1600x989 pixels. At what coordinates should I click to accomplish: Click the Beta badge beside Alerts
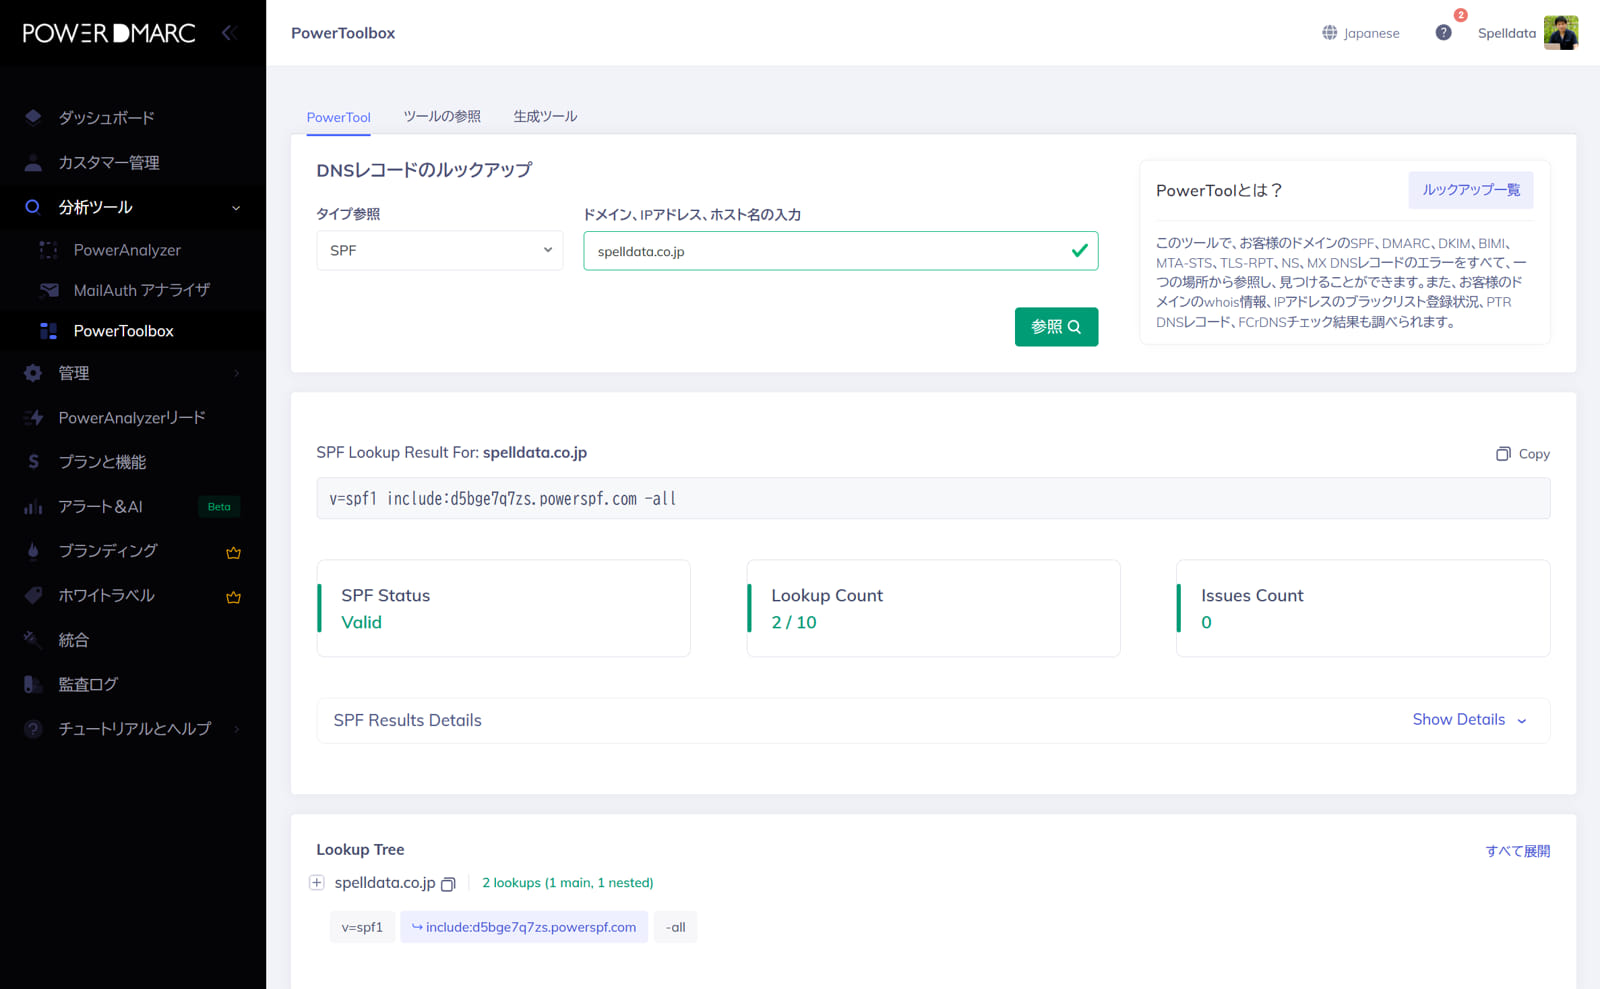click(219, 507)
